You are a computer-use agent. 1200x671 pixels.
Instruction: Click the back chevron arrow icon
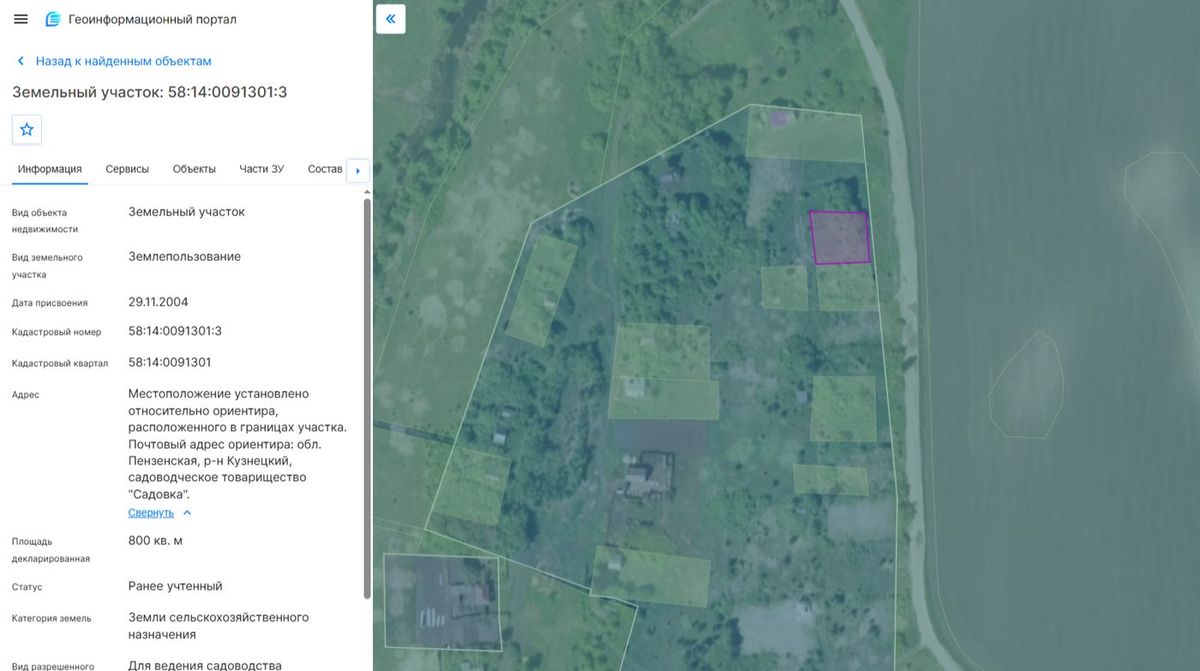click(20, 61)
